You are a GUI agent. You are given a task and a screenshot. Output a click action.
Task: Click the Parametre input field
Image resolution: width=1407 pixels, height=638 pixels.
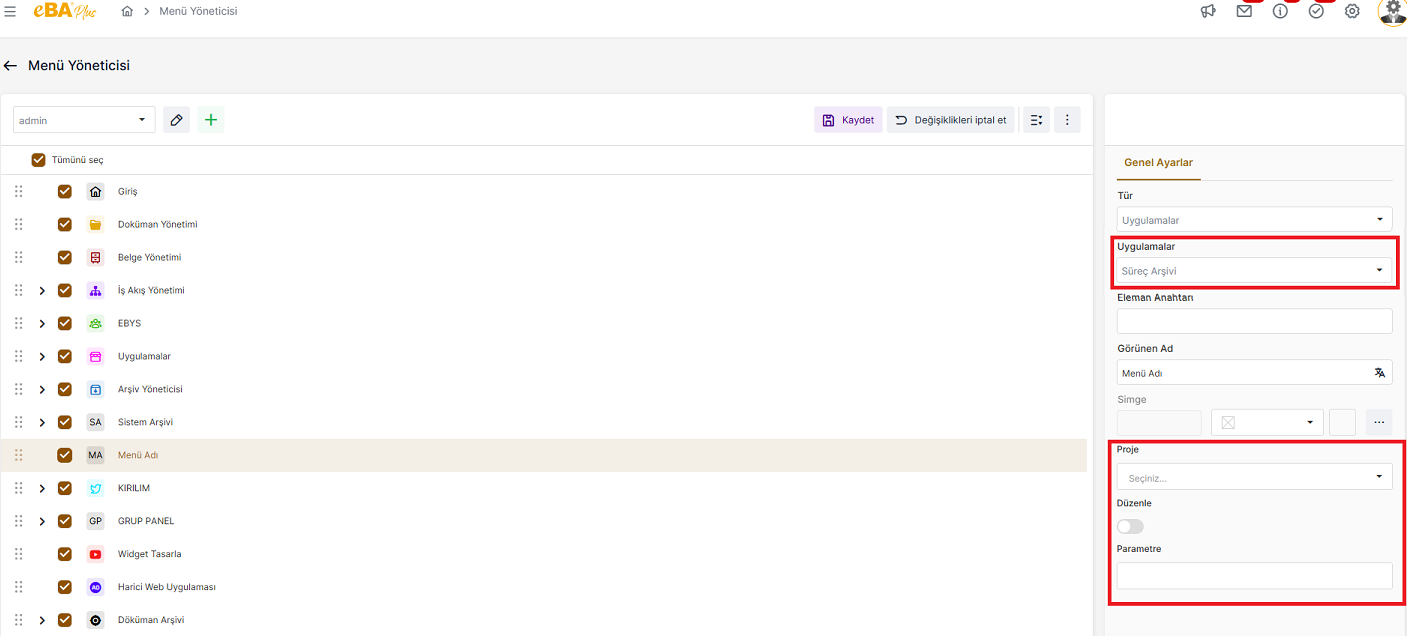[1254, 576]
